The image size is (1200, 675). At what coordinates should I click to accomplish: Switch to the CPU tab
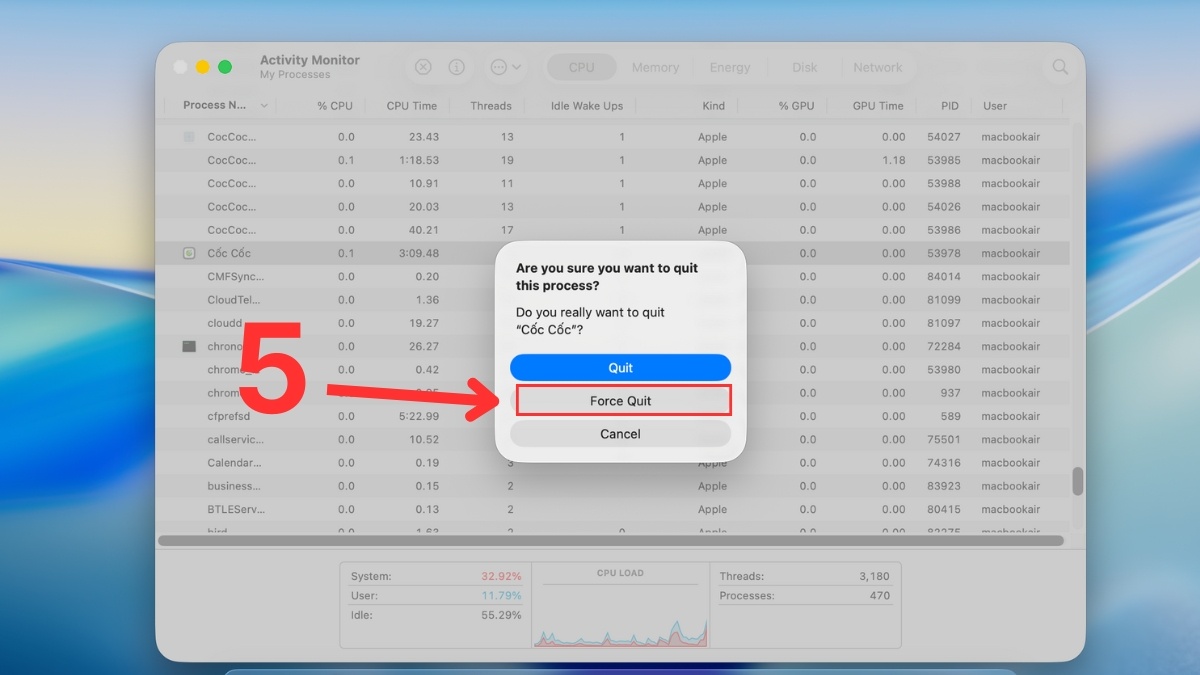click(x=581, y=67)
